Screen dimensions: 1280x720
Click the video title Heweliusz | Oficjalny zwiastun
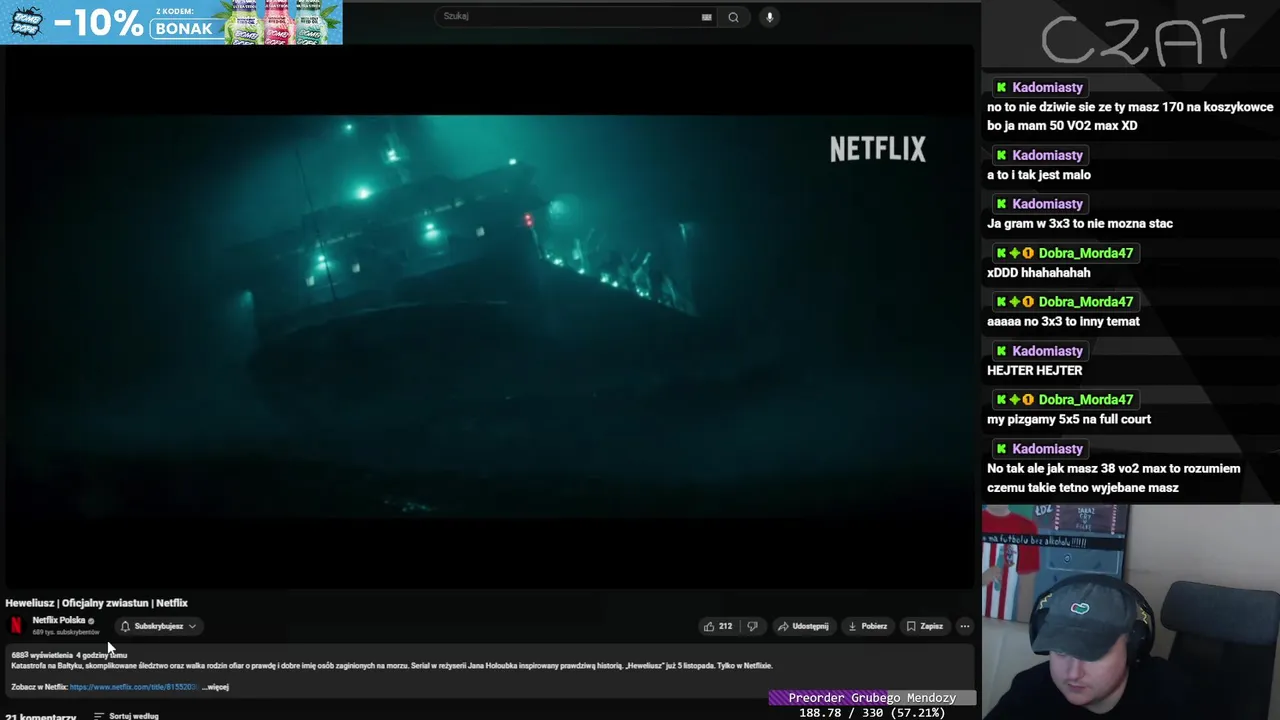pyautogui.click(x=96, y=603)
